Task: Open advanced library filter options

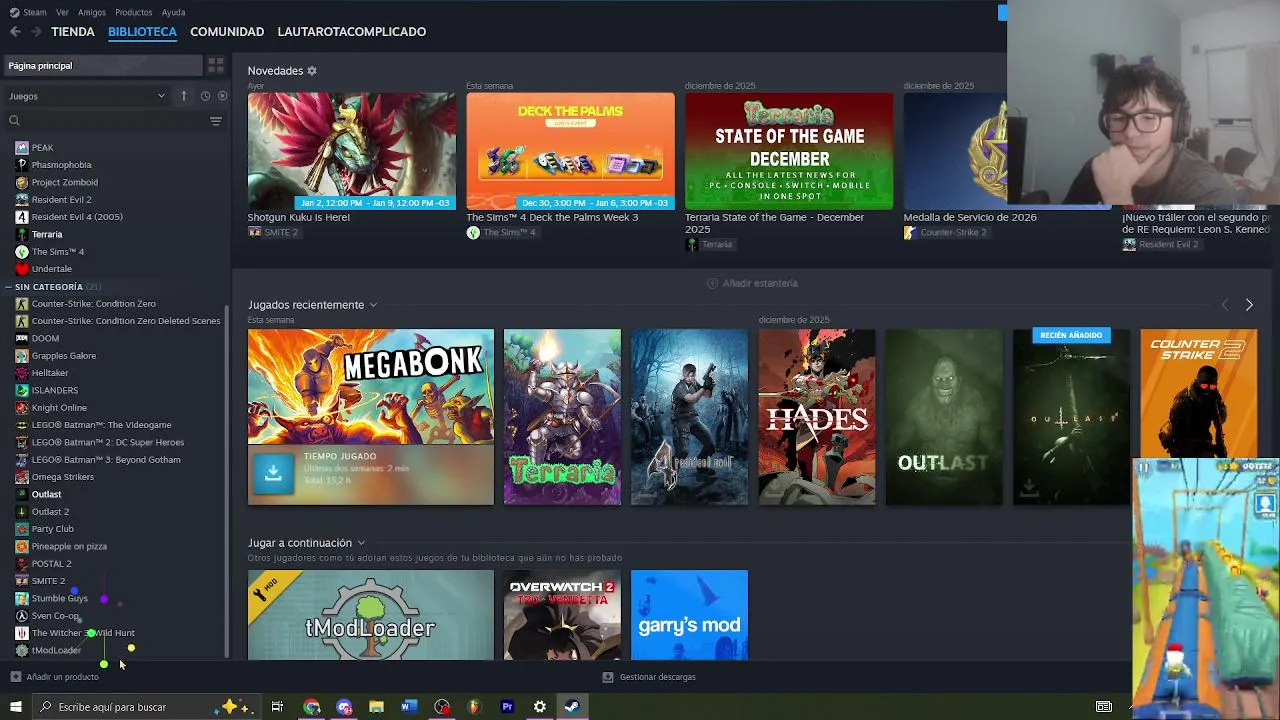Action: pyautogui.click(x=215, y=121)
